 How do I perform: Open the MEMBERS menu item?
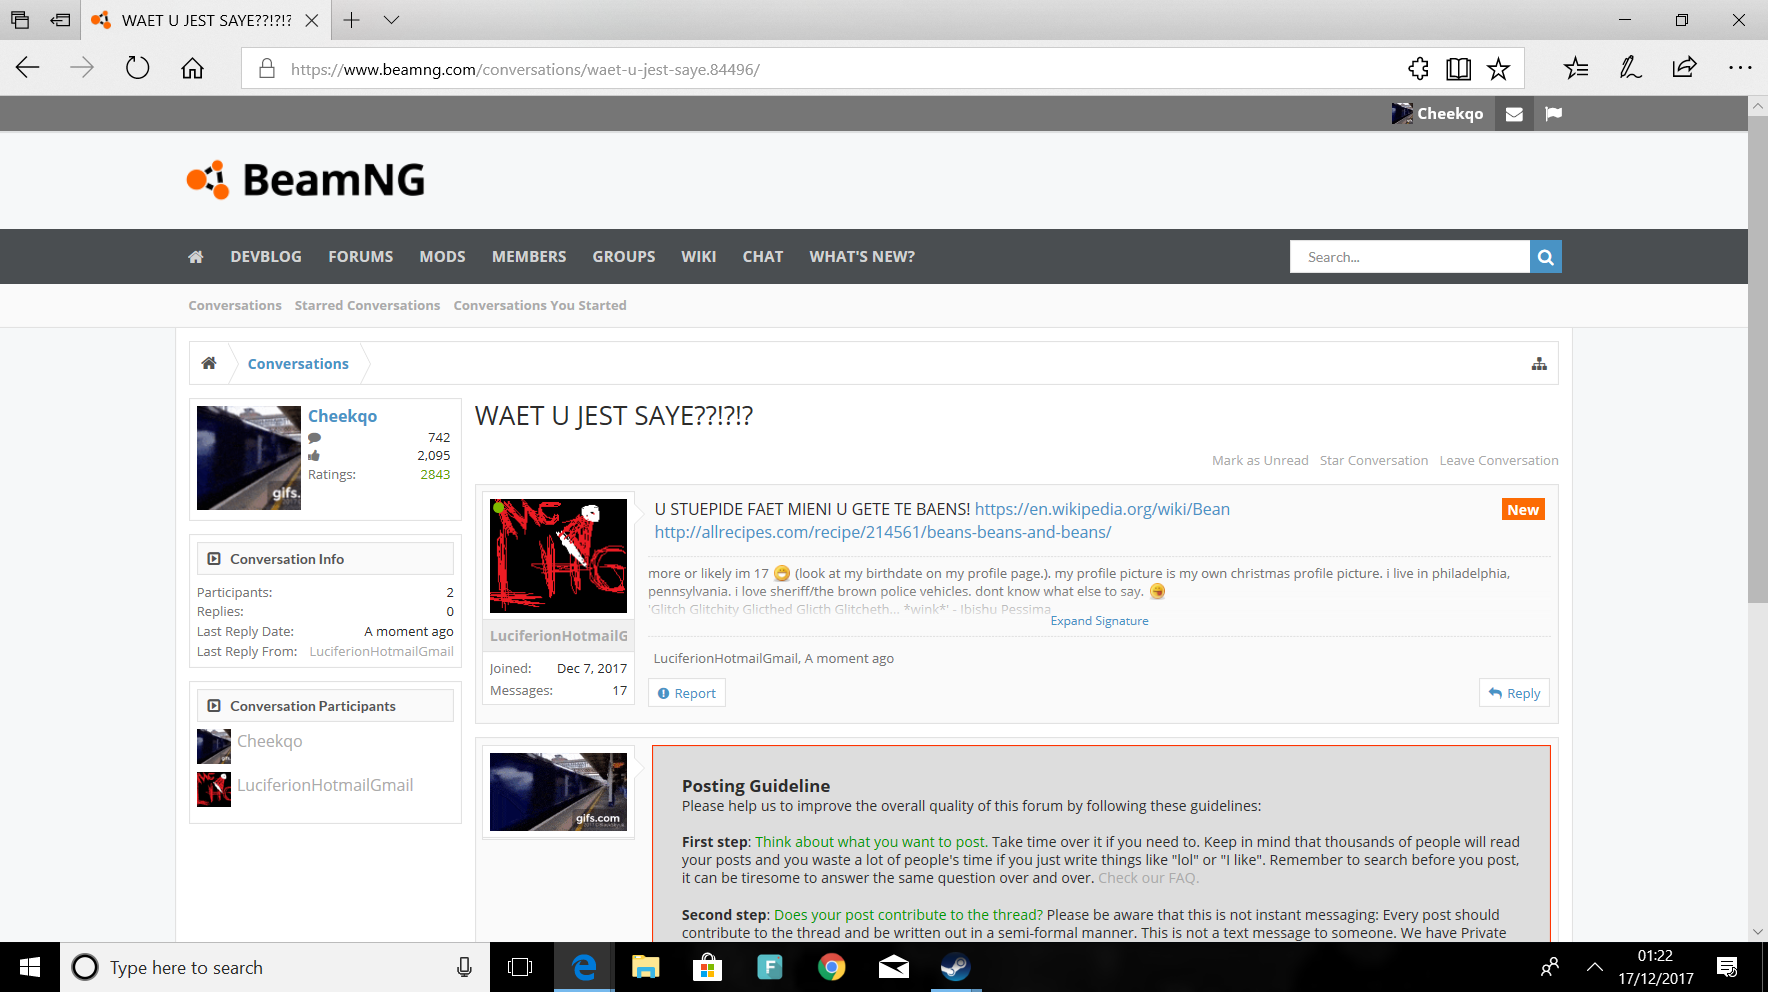point(529,257)
